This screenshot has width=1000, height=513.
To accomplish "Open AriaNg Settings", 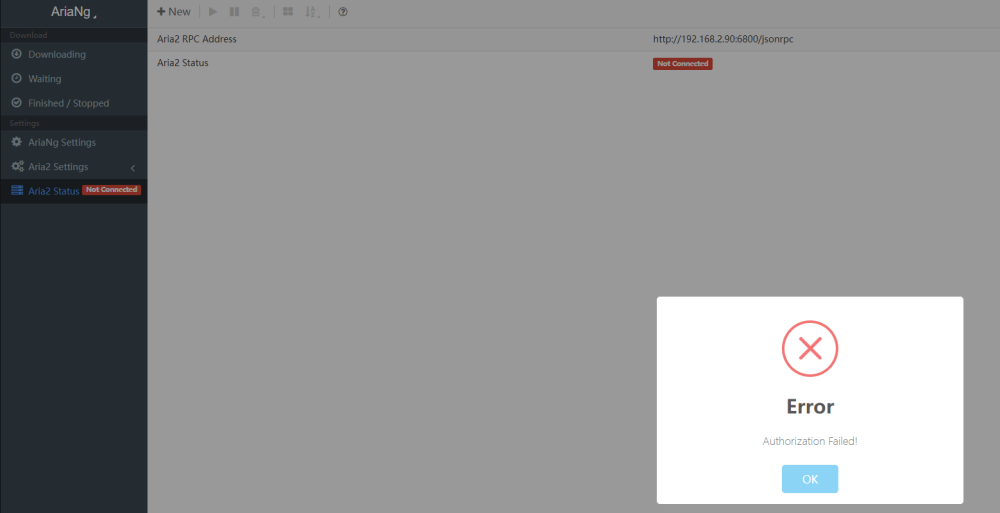I will (x=73, y=142).
